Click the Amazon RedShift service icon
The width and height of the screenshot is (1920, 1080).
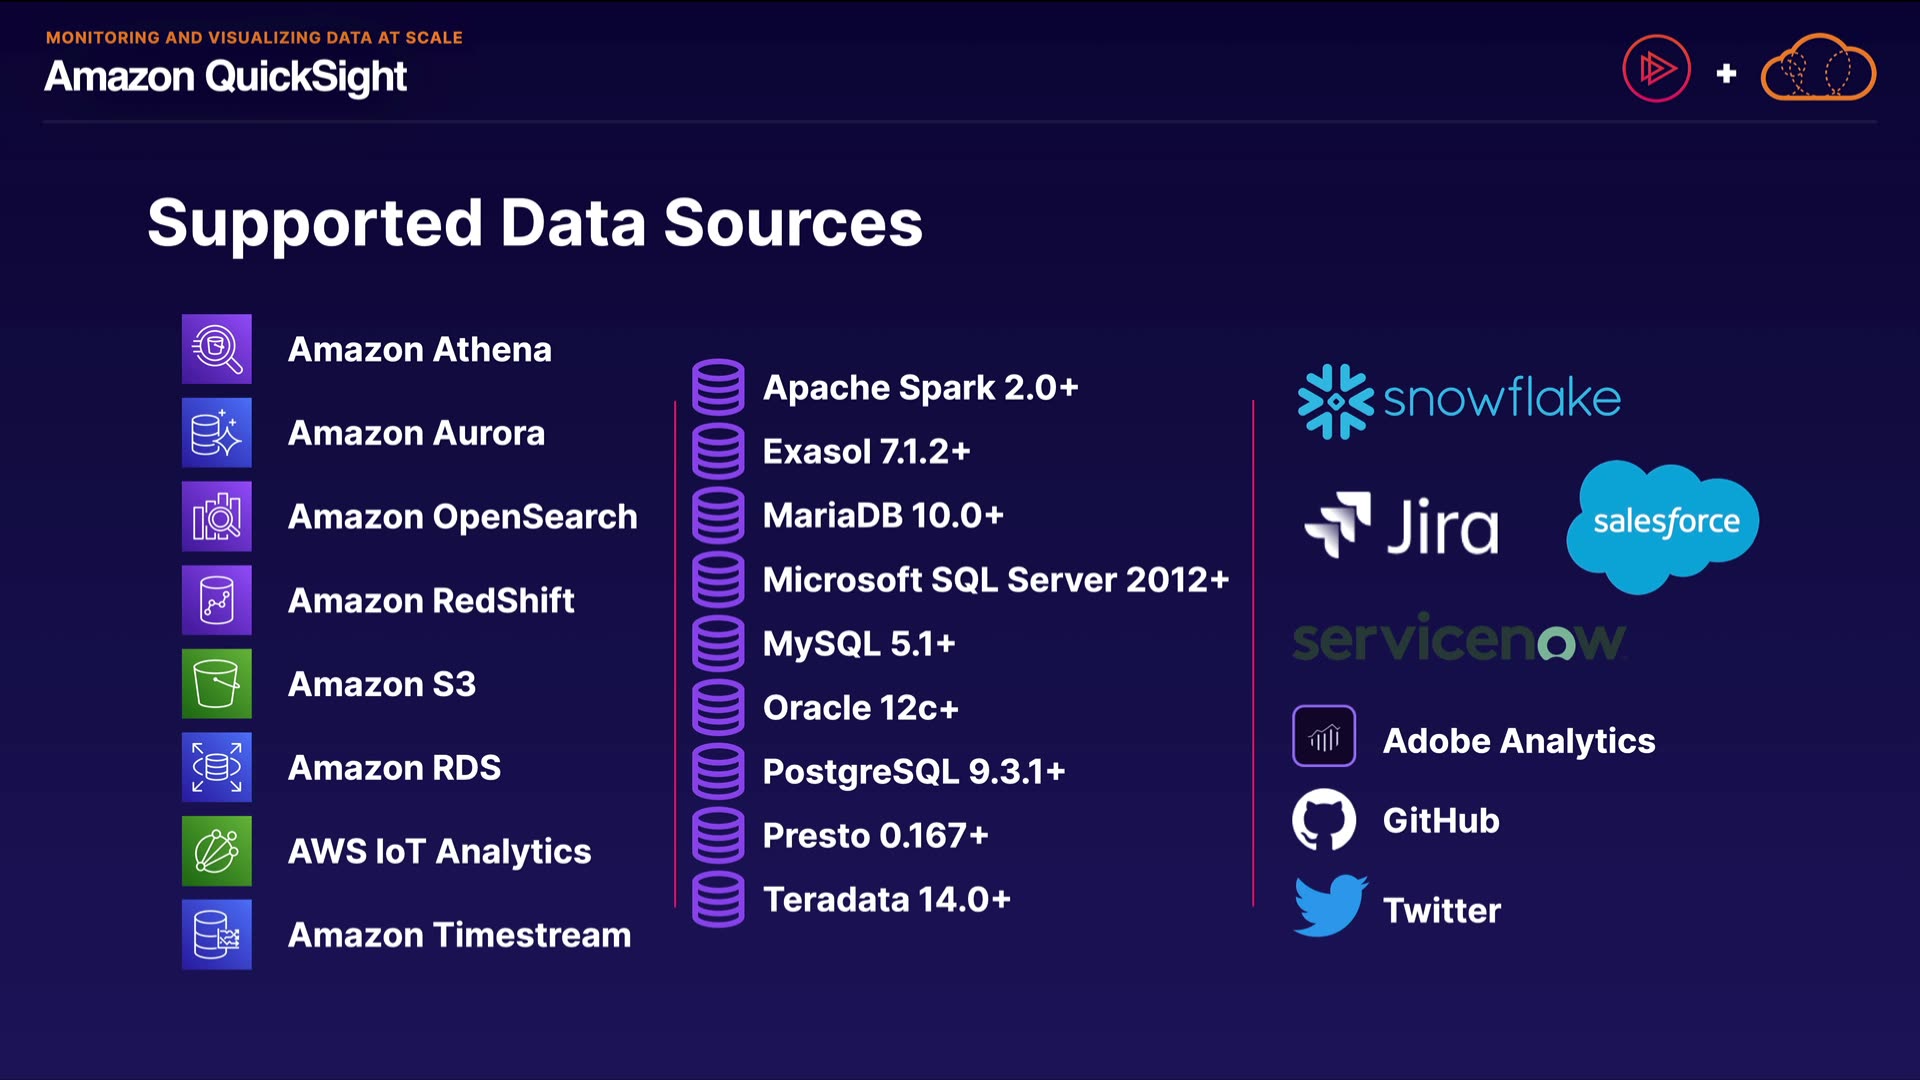[x=216, y=600]
